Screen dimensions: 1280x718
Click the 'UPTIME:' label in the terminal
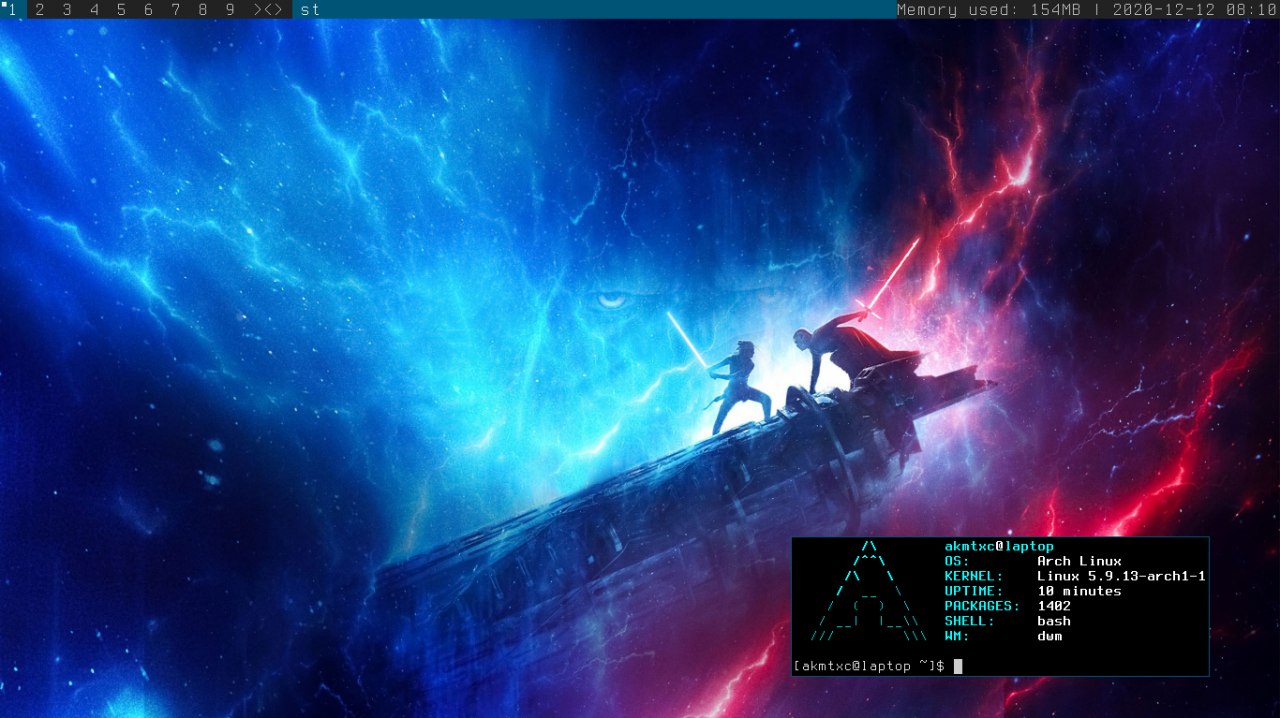[974, 591]
